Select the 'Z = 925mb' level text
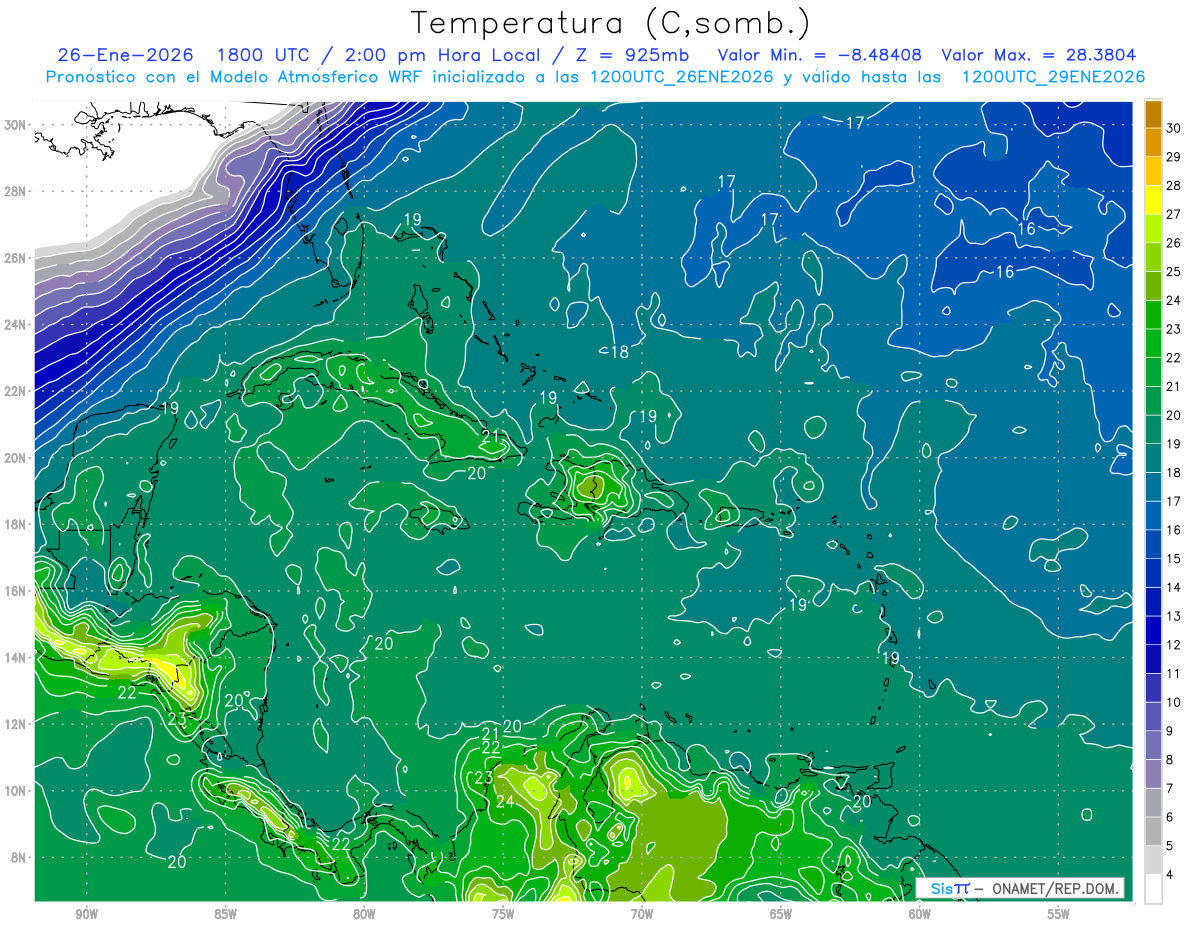1200x927 pixels. 632,55
